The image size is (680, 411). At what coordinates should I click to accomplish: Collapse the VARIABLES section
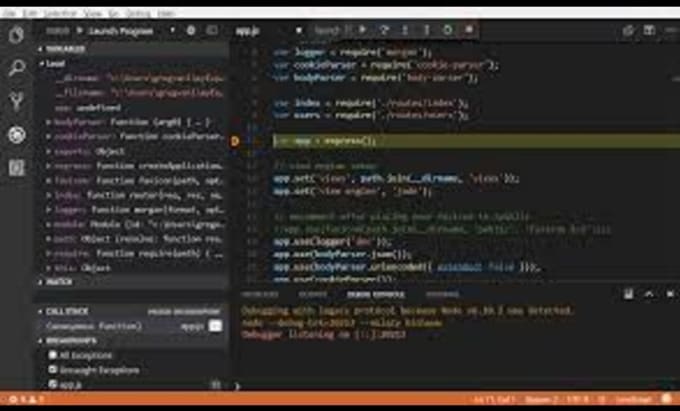coord(130,49)
